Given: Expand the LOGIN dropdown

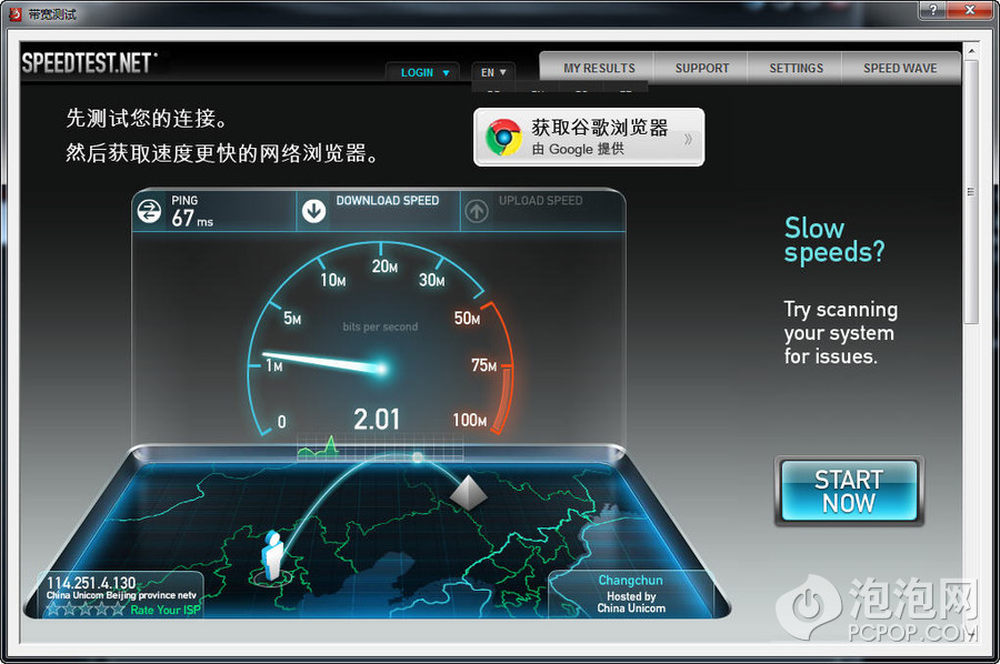Looking at the screenshot, I should (423, 72).
